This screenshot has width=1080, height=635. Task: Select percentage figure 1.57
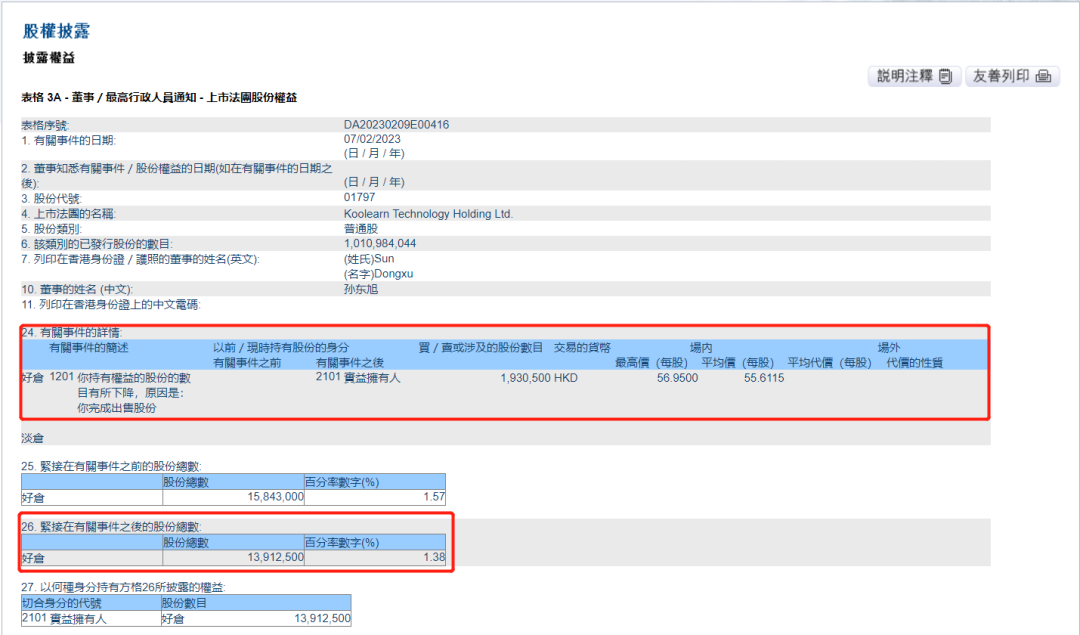pyautogui.click(x=434, y=497)
